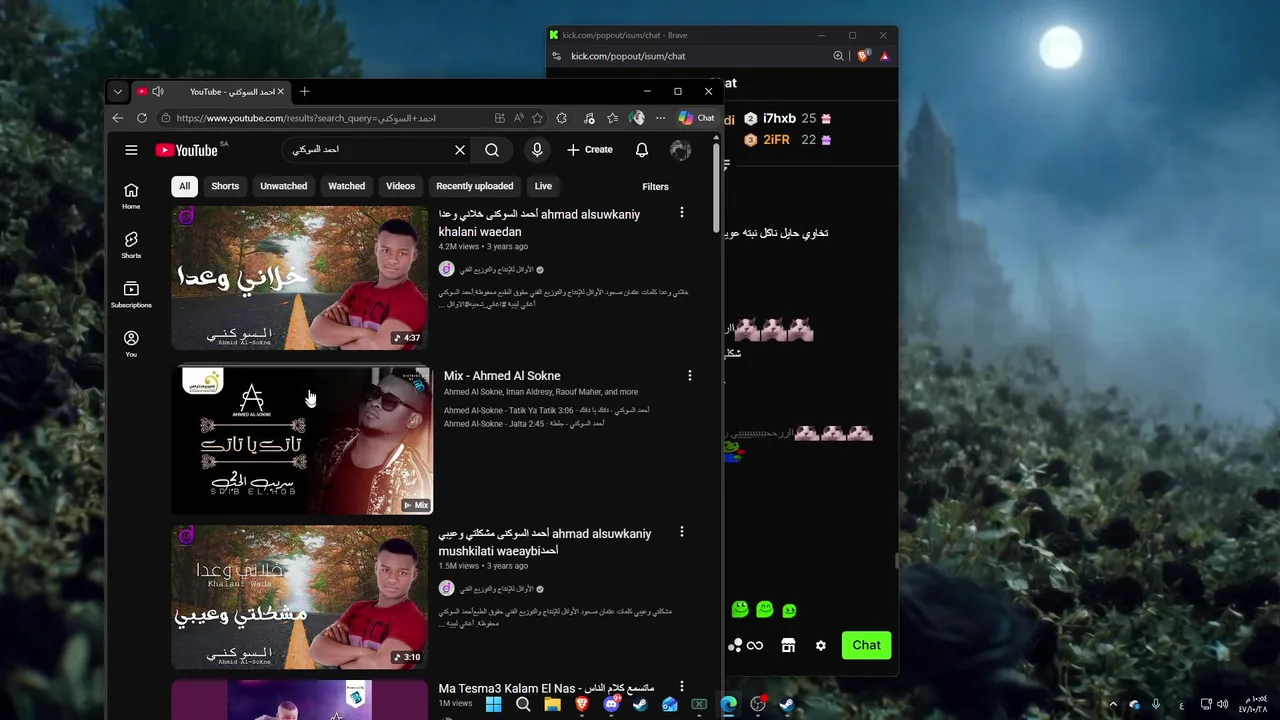Image resolution: width=1280 pixels, height=720 pixels.
Task: Go to the YouTube logo home link
Action: tap(187, 150)
